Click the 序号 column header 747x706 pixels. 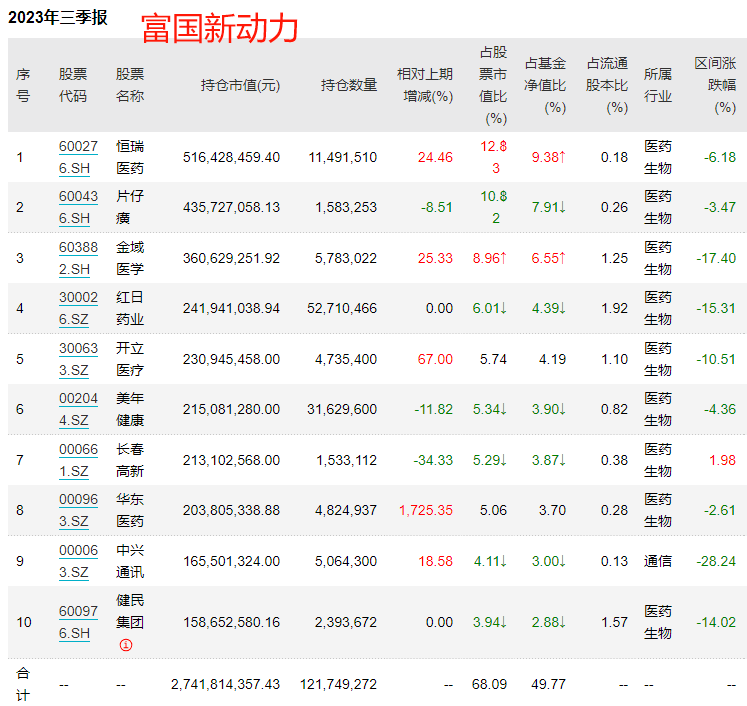[23, 85]
